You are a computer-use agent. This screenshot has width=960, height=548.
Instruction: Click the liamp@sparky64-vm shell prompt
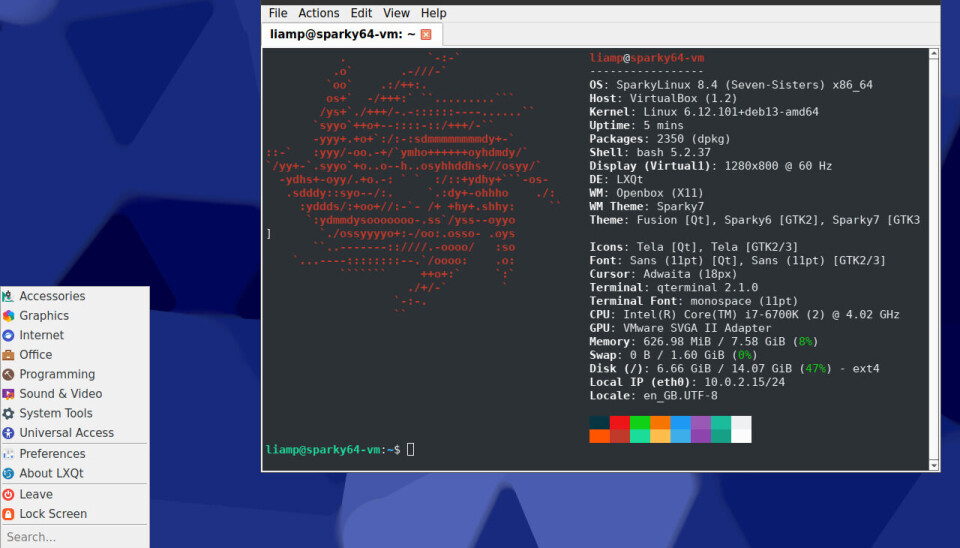pos(333,449)
